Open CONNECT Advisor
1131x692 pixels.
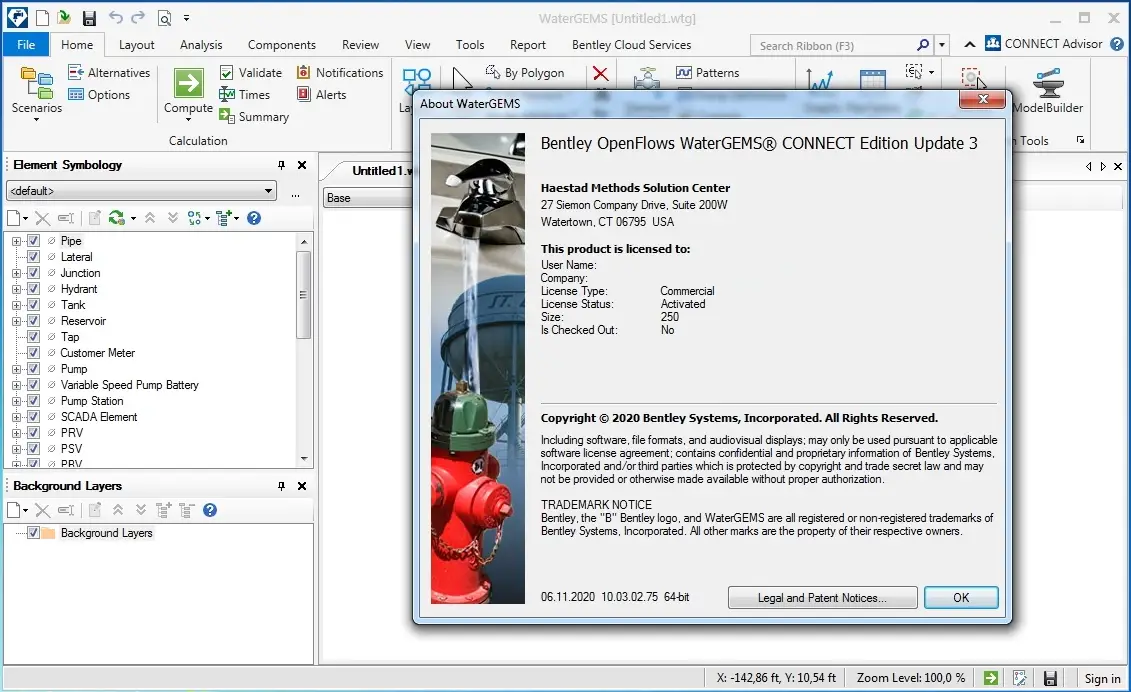tap(1044, 44)
